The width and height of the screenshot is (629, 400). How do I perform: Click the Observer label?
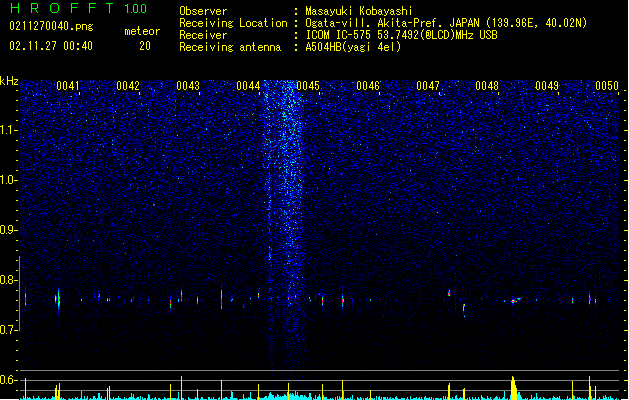pyautogui.click(x=203, y=11)
